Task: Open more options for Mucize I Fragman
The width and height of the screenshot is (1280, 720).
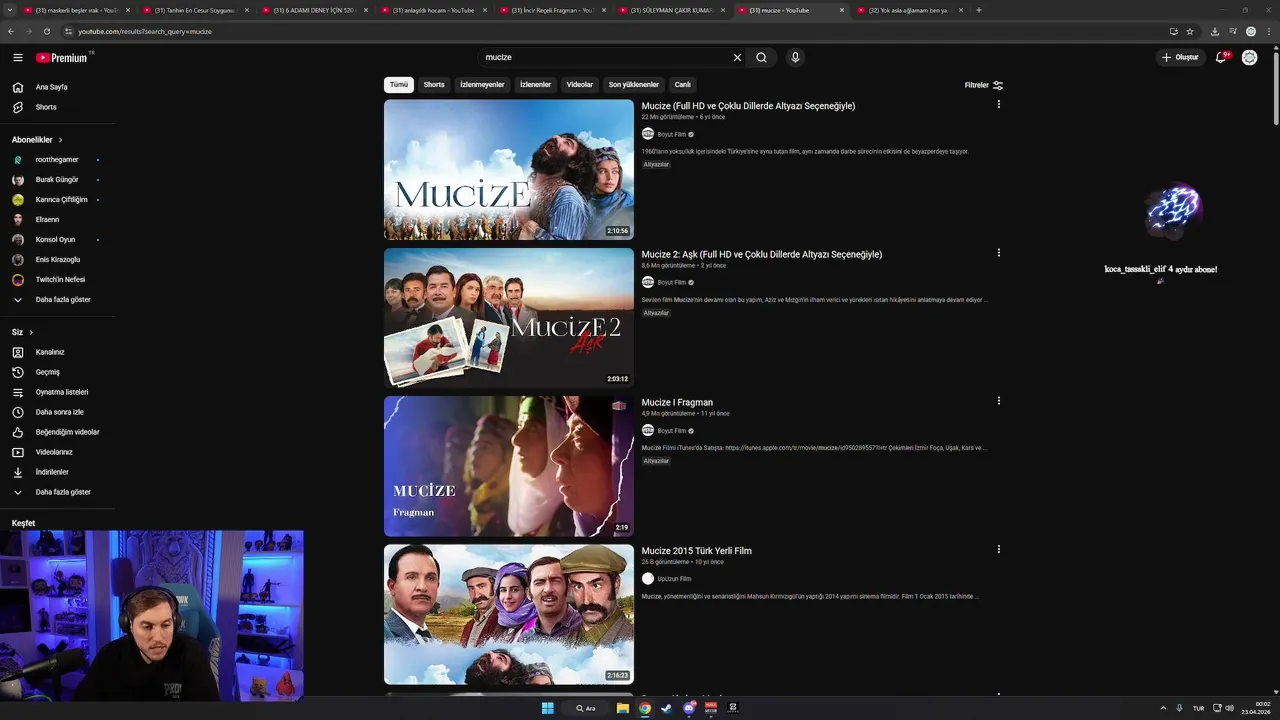Action: 998,401
